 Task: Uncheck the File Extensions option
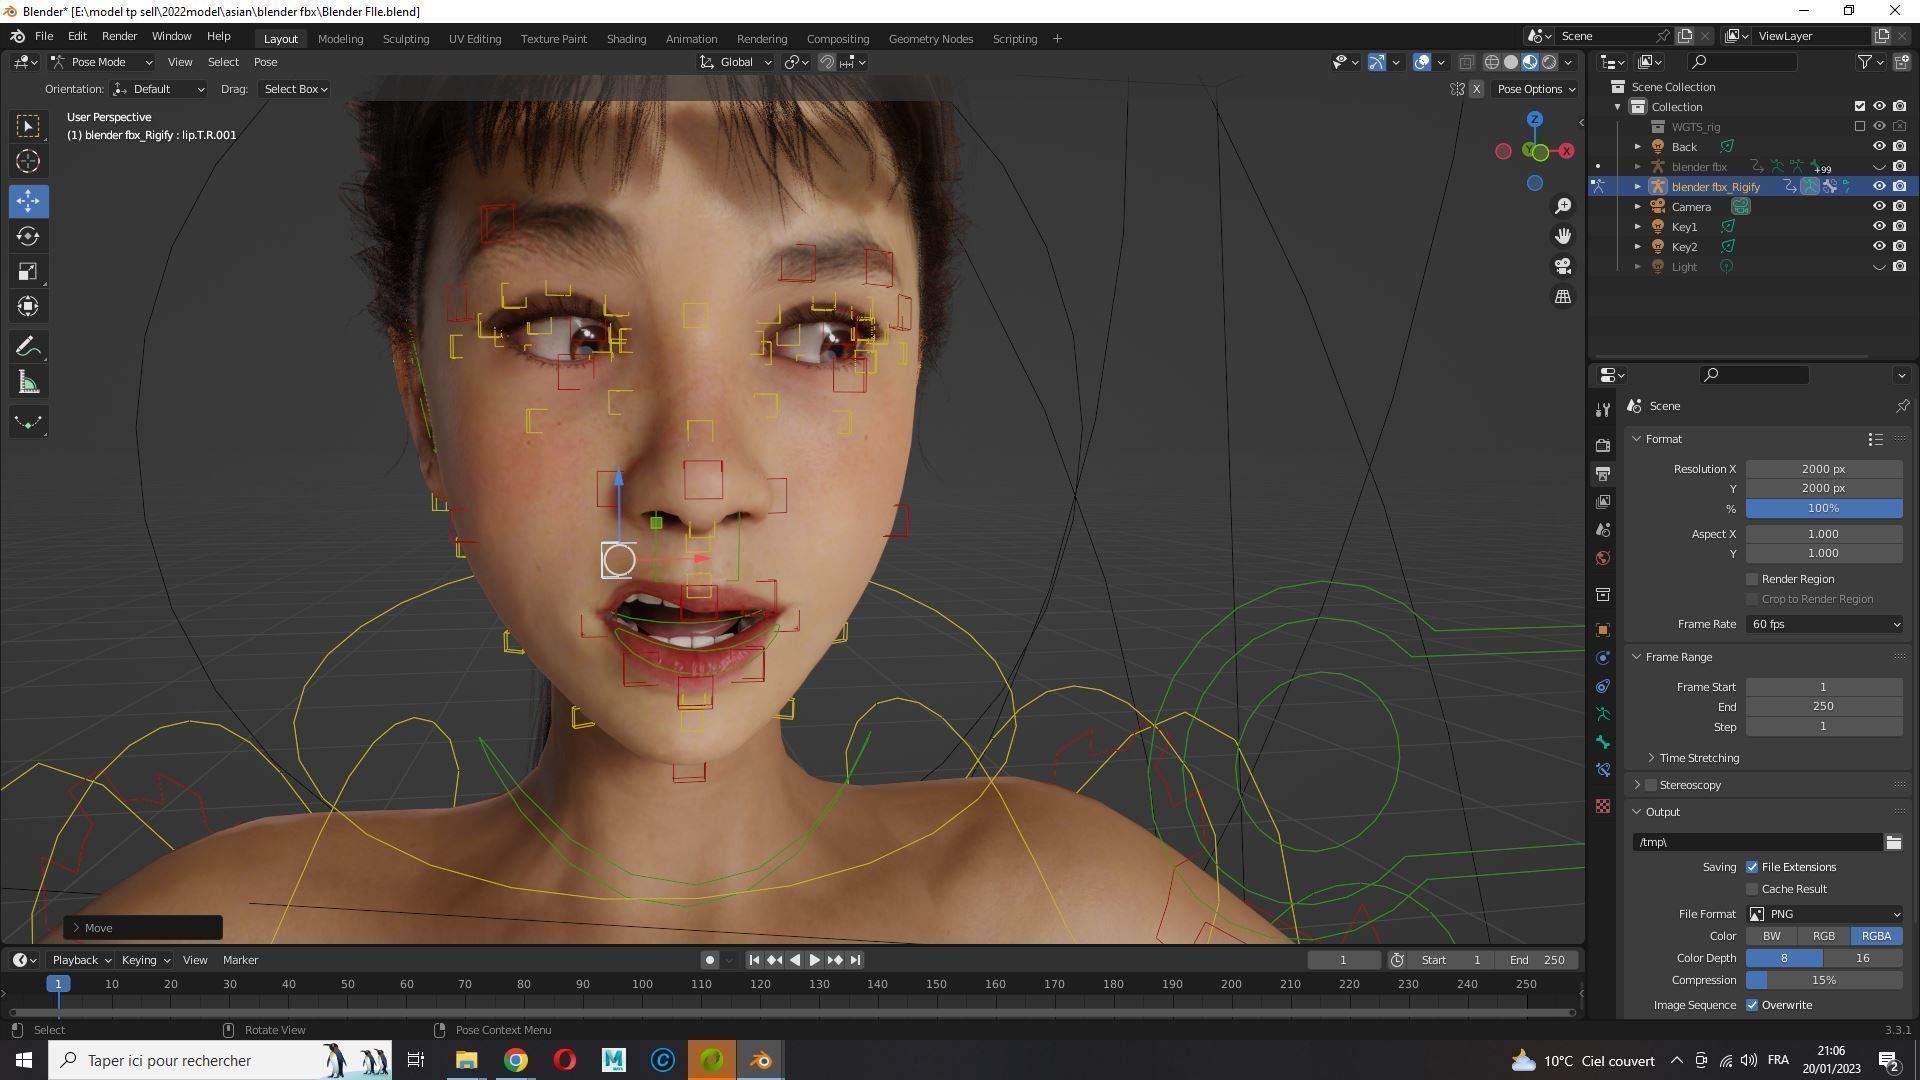click(x=1752, y=867)
